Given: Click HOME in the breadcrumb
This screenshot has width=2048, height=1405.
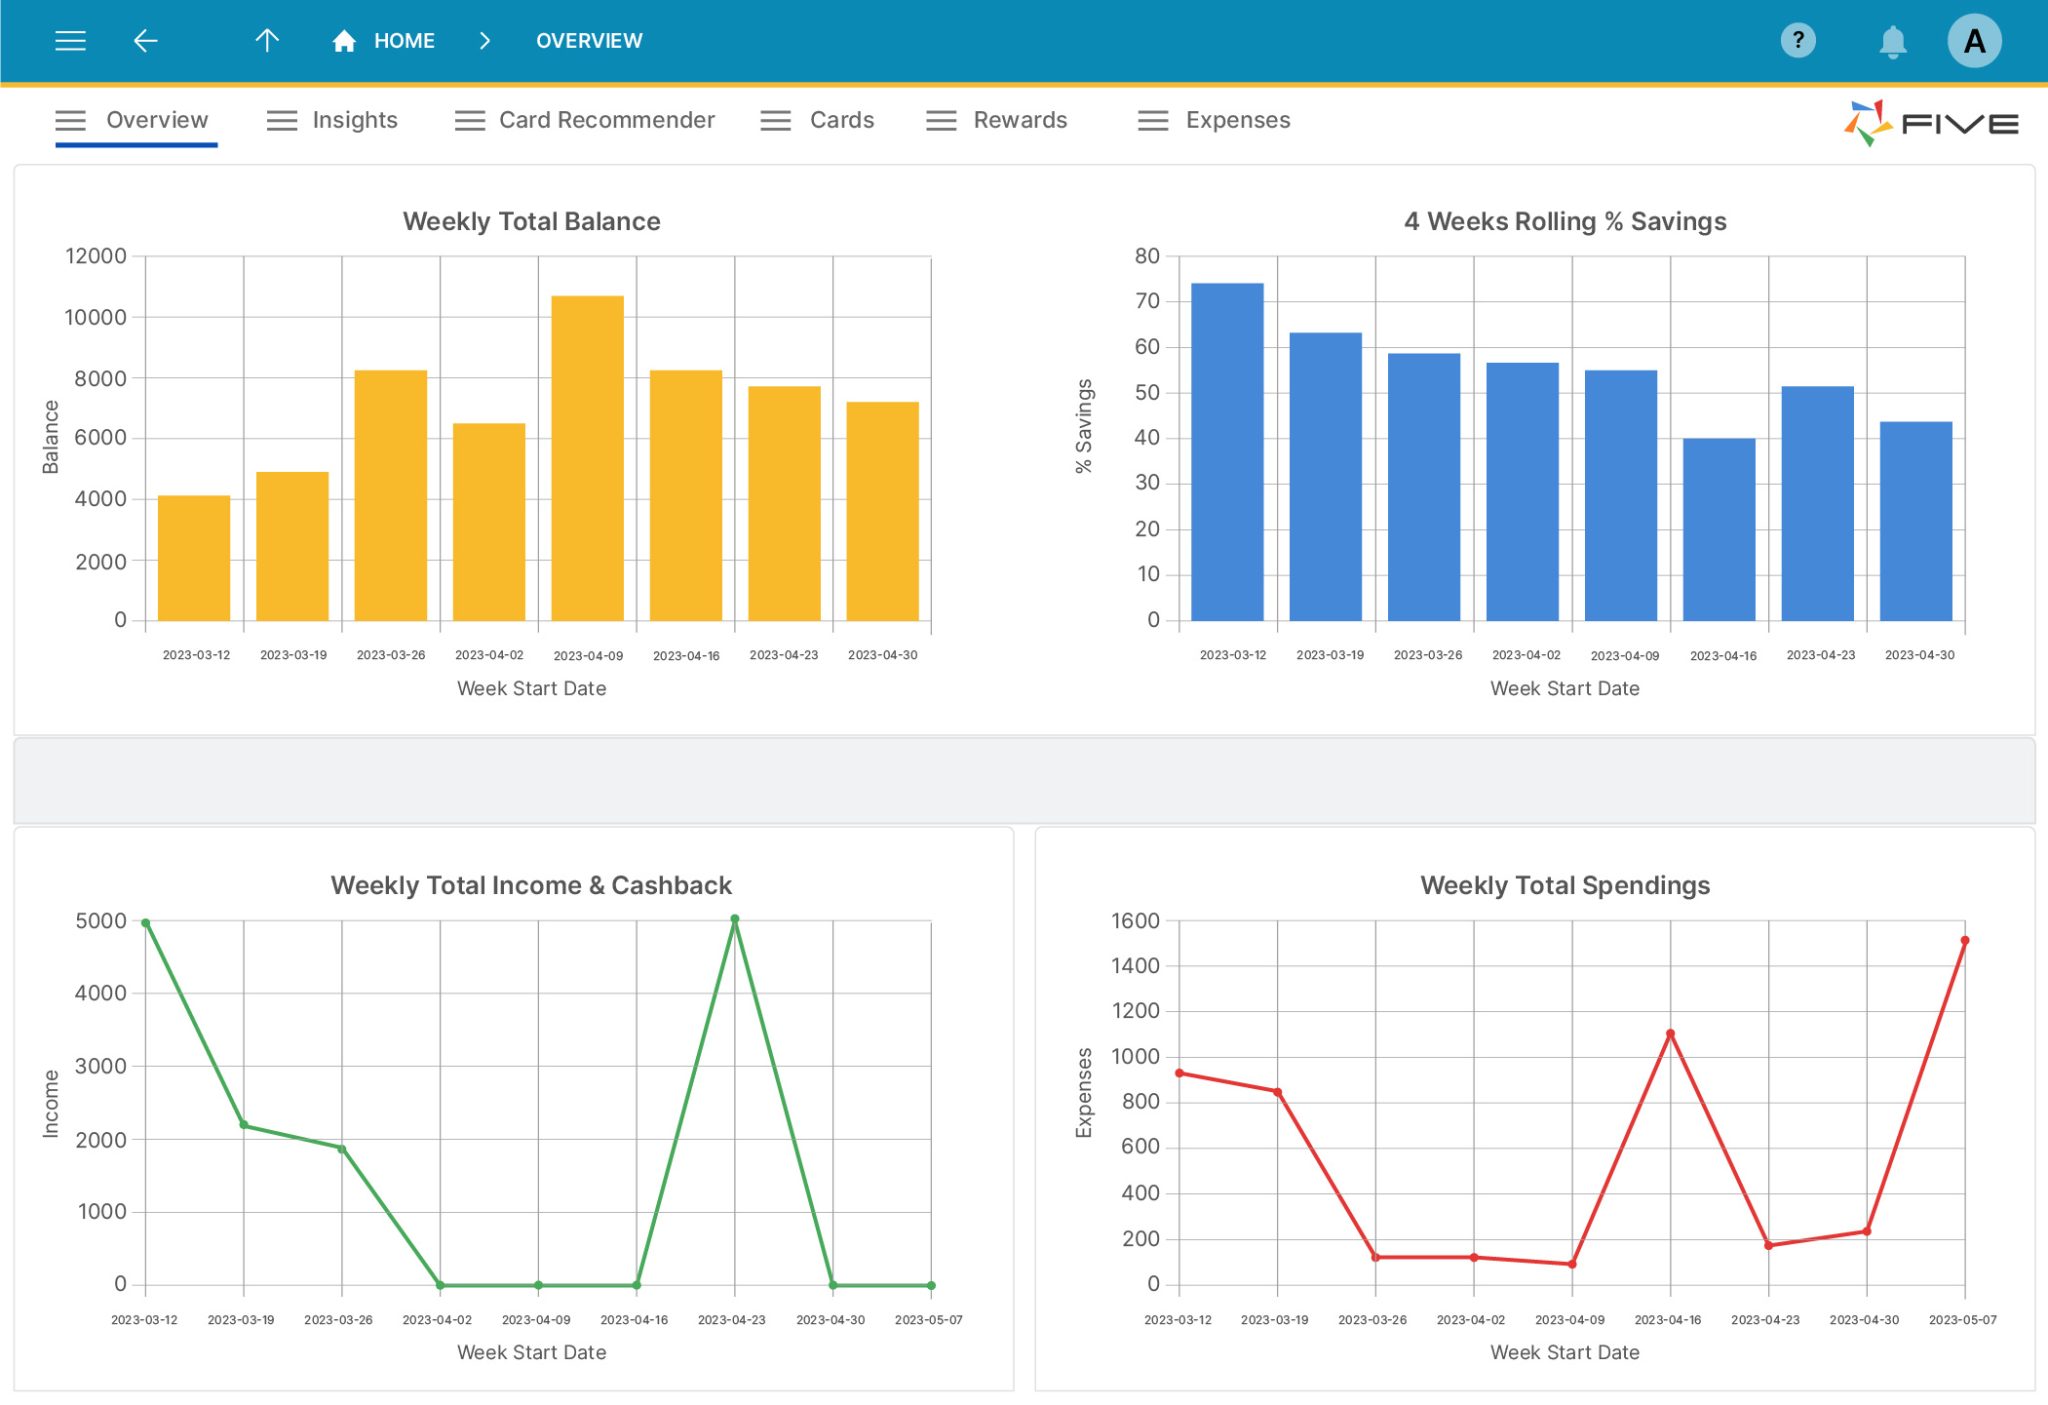Looking at the screenshot, I should [403, 40].
